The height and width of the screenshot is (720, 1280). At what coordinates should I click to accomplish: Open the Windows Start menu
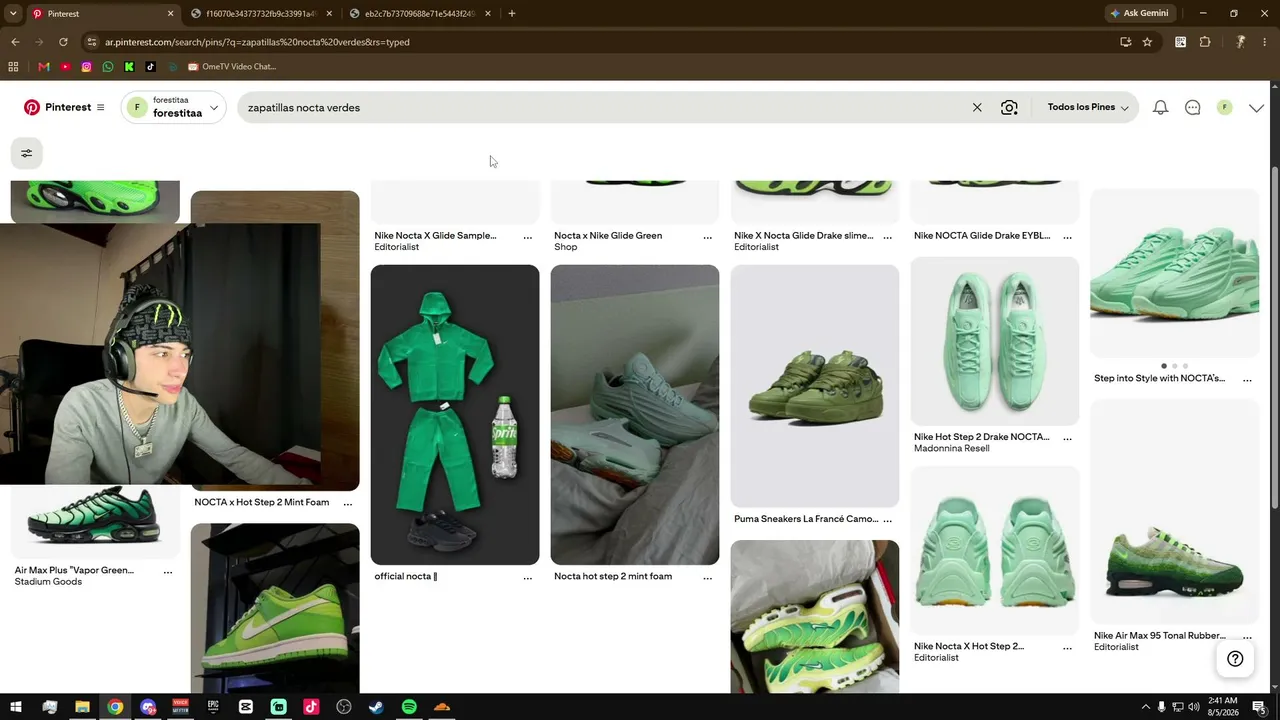(x=16, y=707)
